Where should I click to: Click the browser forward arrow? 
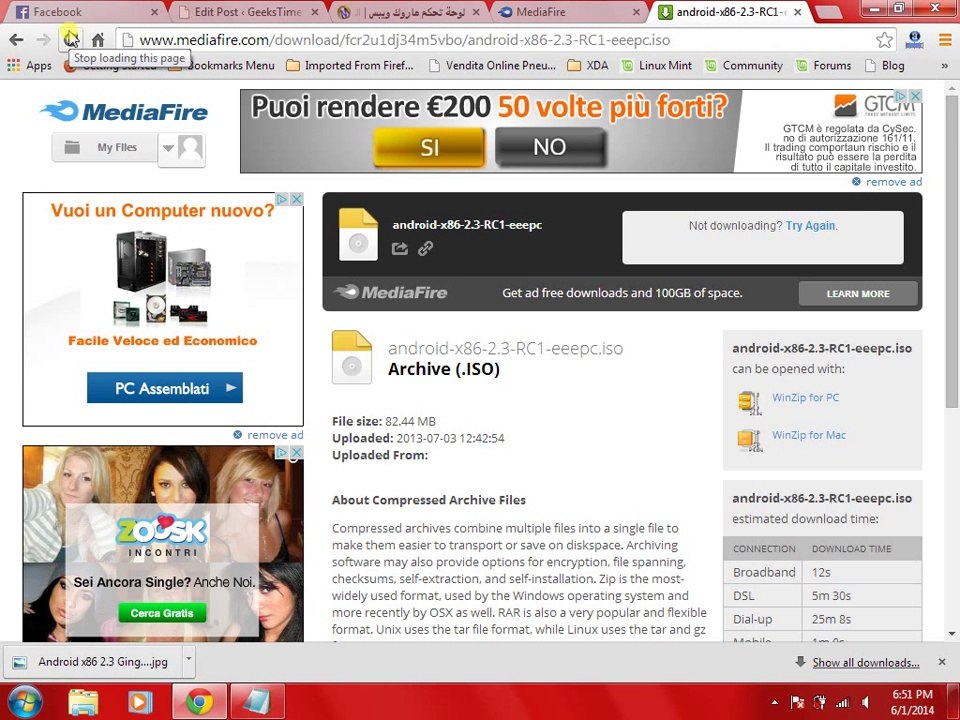[43, 40]
